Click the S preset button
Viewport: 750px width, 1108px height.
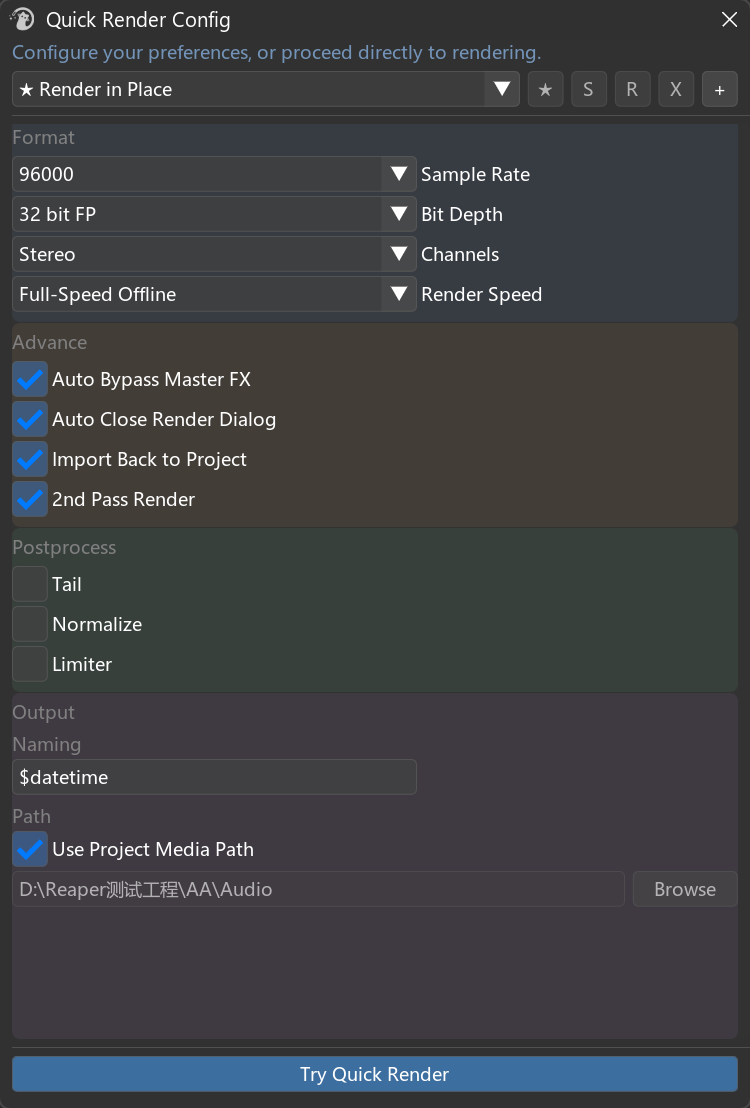(x=588, y=90)
